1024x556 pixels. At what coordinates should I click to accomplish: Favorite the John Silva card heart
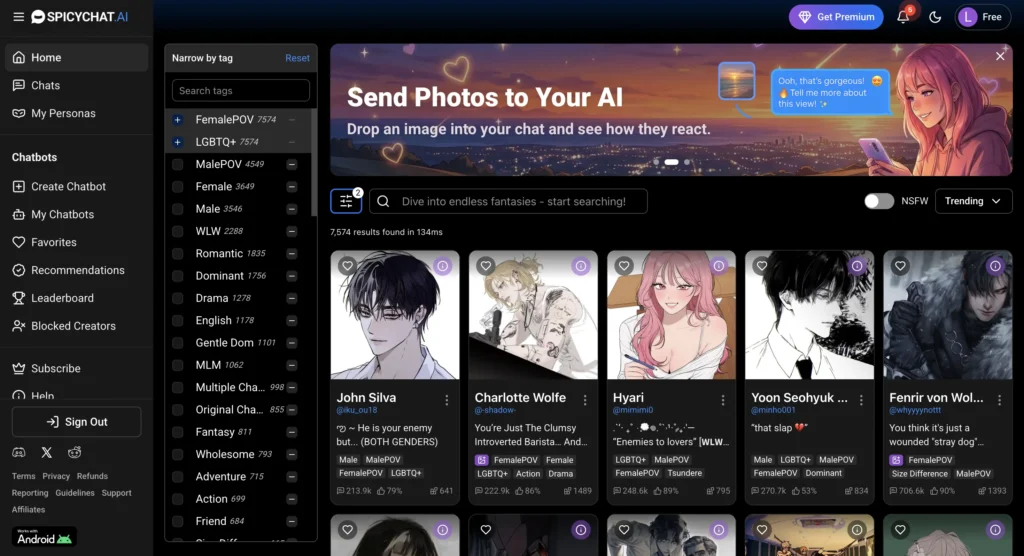point(347,266)
